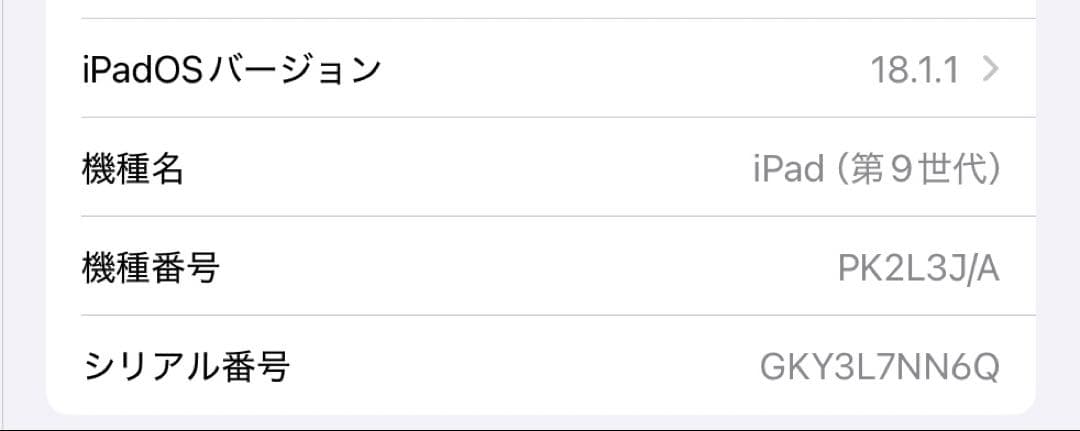This screenshot has height=431, width=1080.
Task: Tap the シリアル番号 label
Action: pos(186,366)
